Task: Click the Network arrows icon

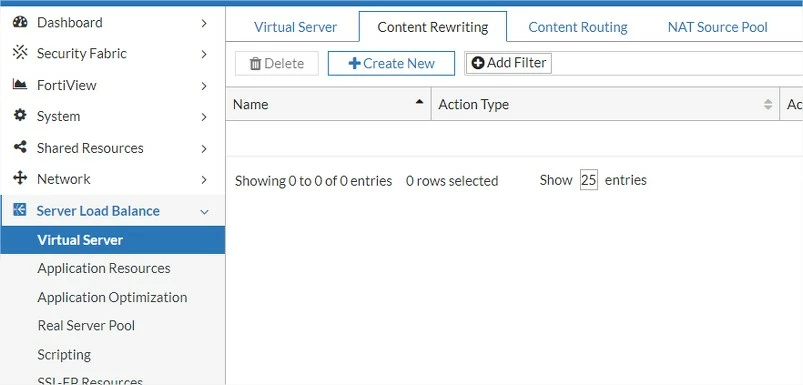Action: click(x=20, y=179)
